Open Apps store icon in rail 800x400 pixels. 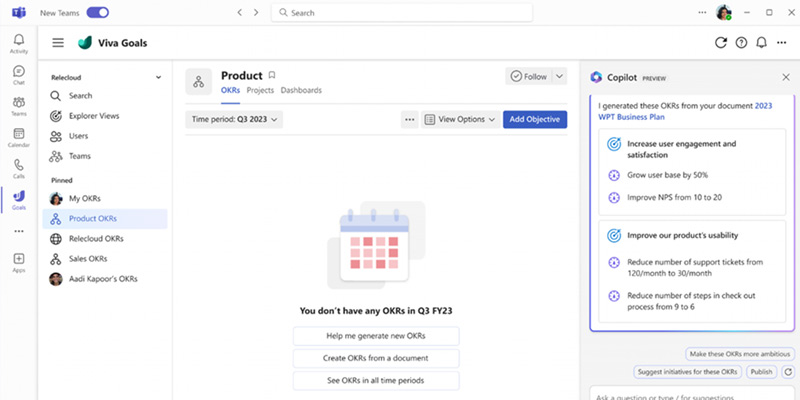19,263
